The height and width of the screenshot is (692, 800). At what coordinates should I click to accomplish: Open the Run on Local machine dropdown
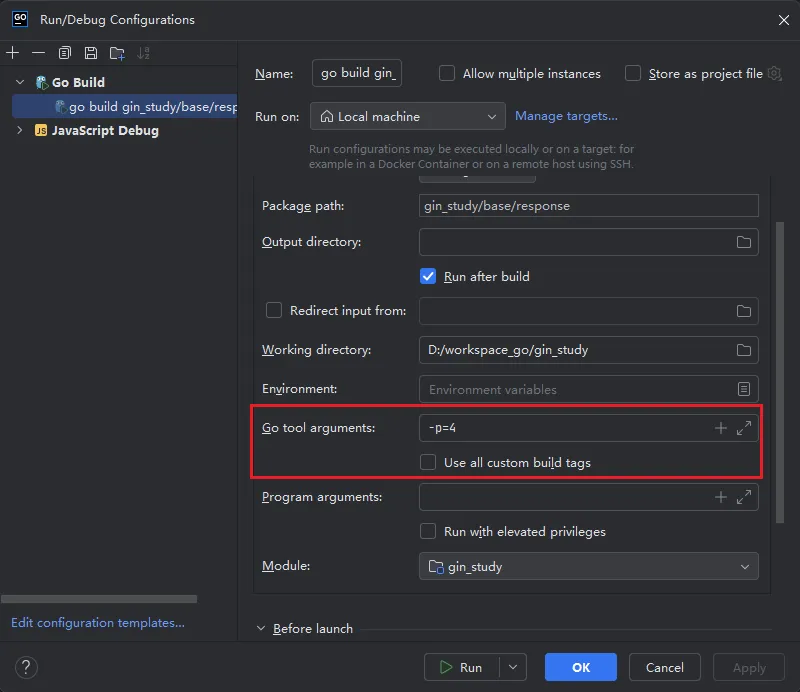pyautogui.click(x=408, y=117)
